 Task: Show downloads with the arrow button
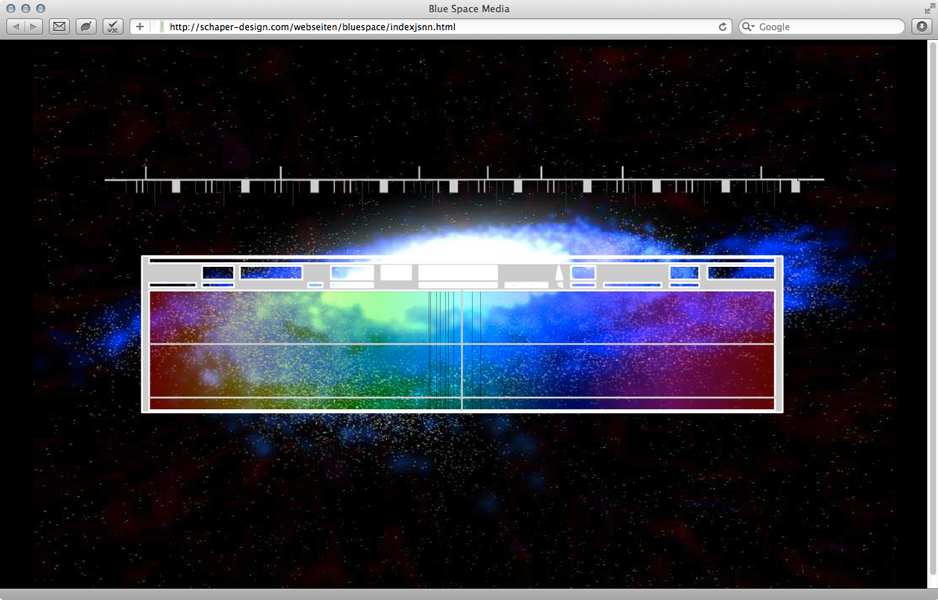pos(922,26)
